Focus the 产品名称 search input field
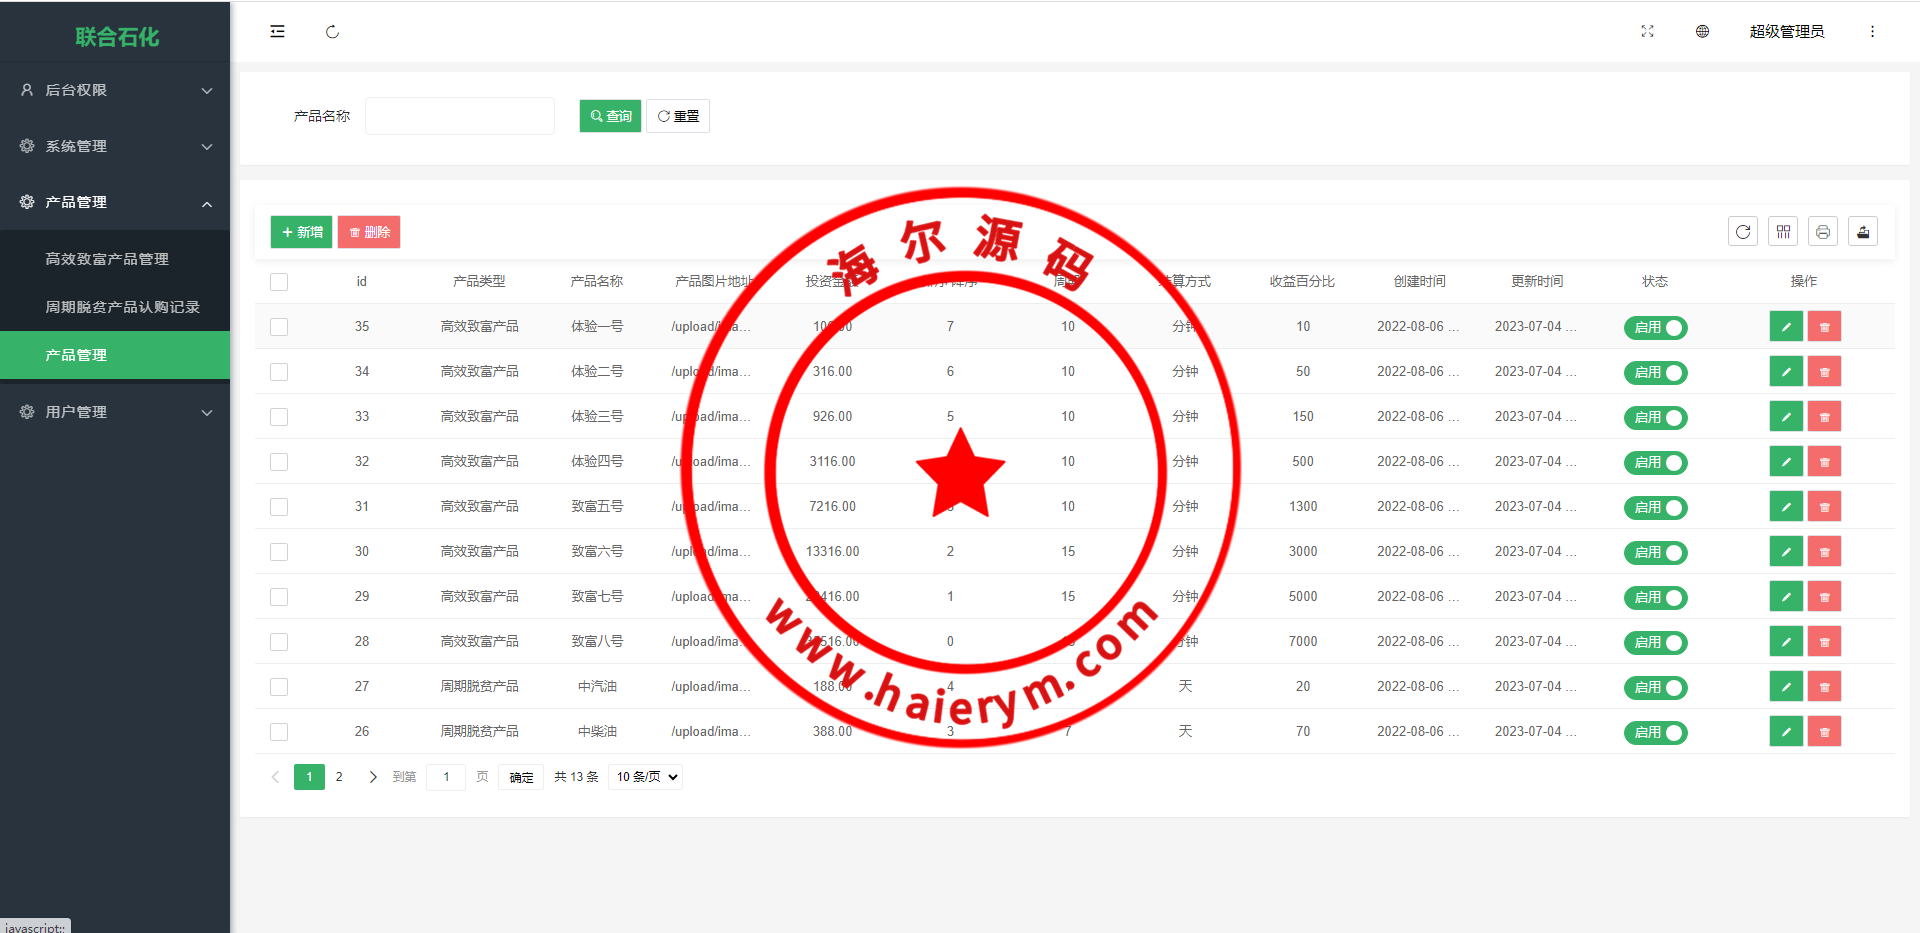The height and width of the screenshot is (933, 1920). click(460, 116)
